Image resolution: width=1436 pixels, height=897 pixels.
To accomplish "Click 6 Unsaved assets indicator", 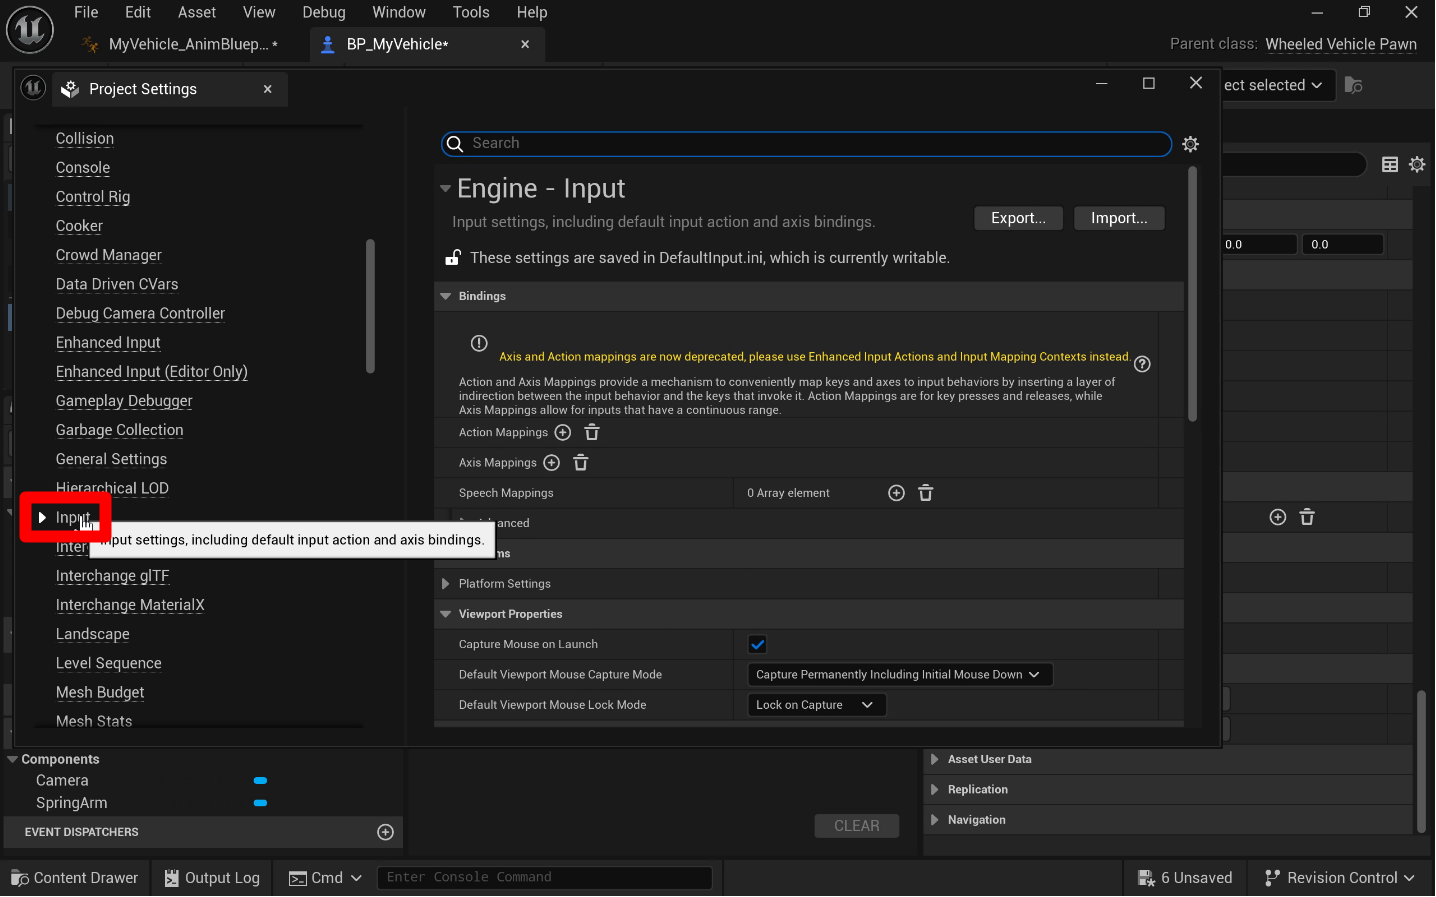I will coord(1185,878).
